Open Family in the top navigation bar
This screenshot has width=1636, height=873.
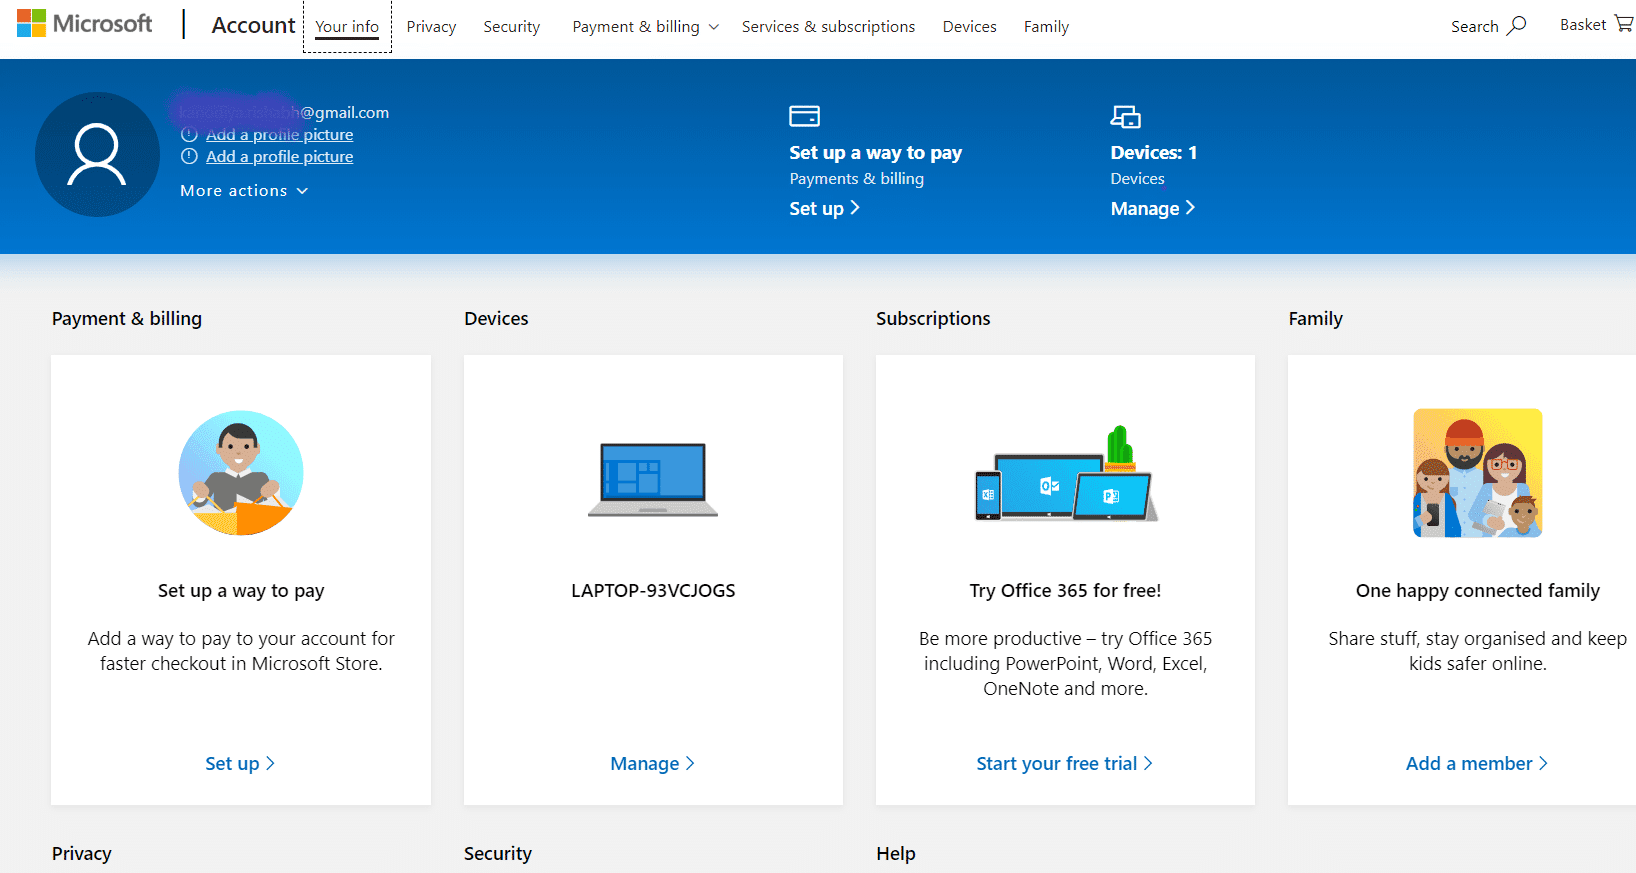point(1046,27)
